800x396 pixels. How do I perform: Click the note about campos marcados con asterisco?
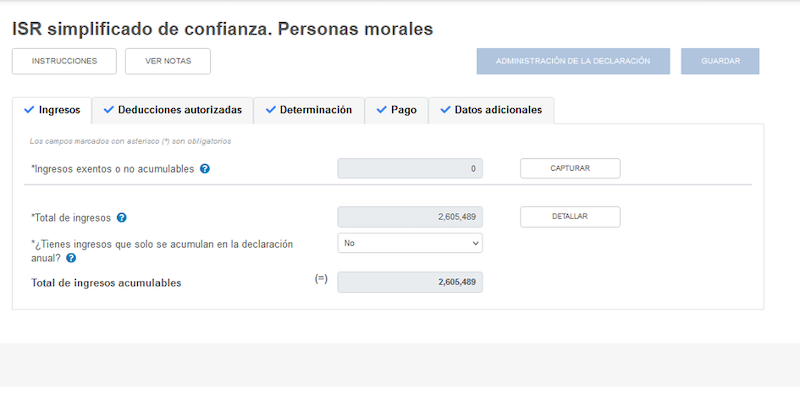click(x=131, y=141)
